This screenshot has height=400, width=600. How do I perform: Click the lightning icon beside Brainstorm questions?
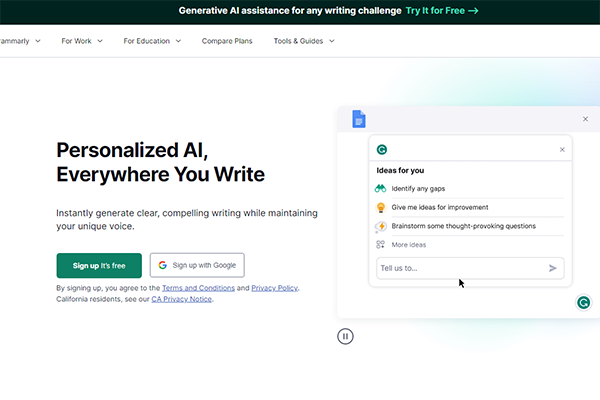[x=381, y=226]
